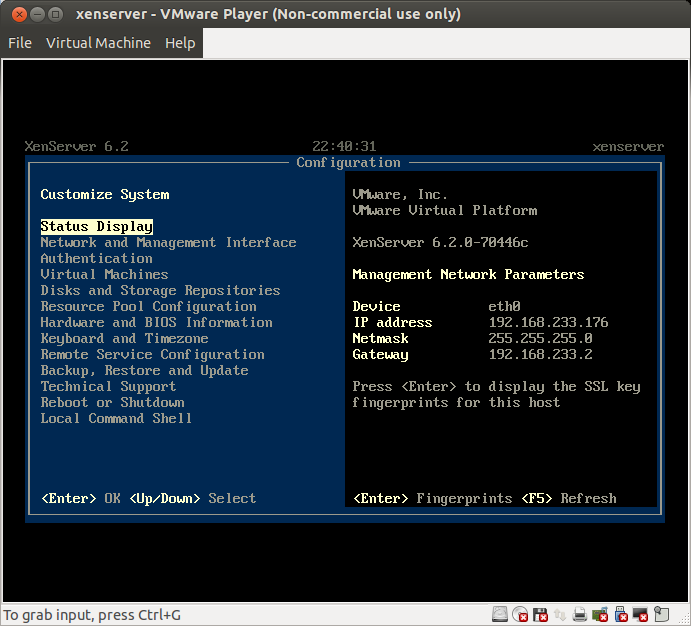Click the <Enter> OK hint
The image size is (691, 626).
tap(81, 499)
